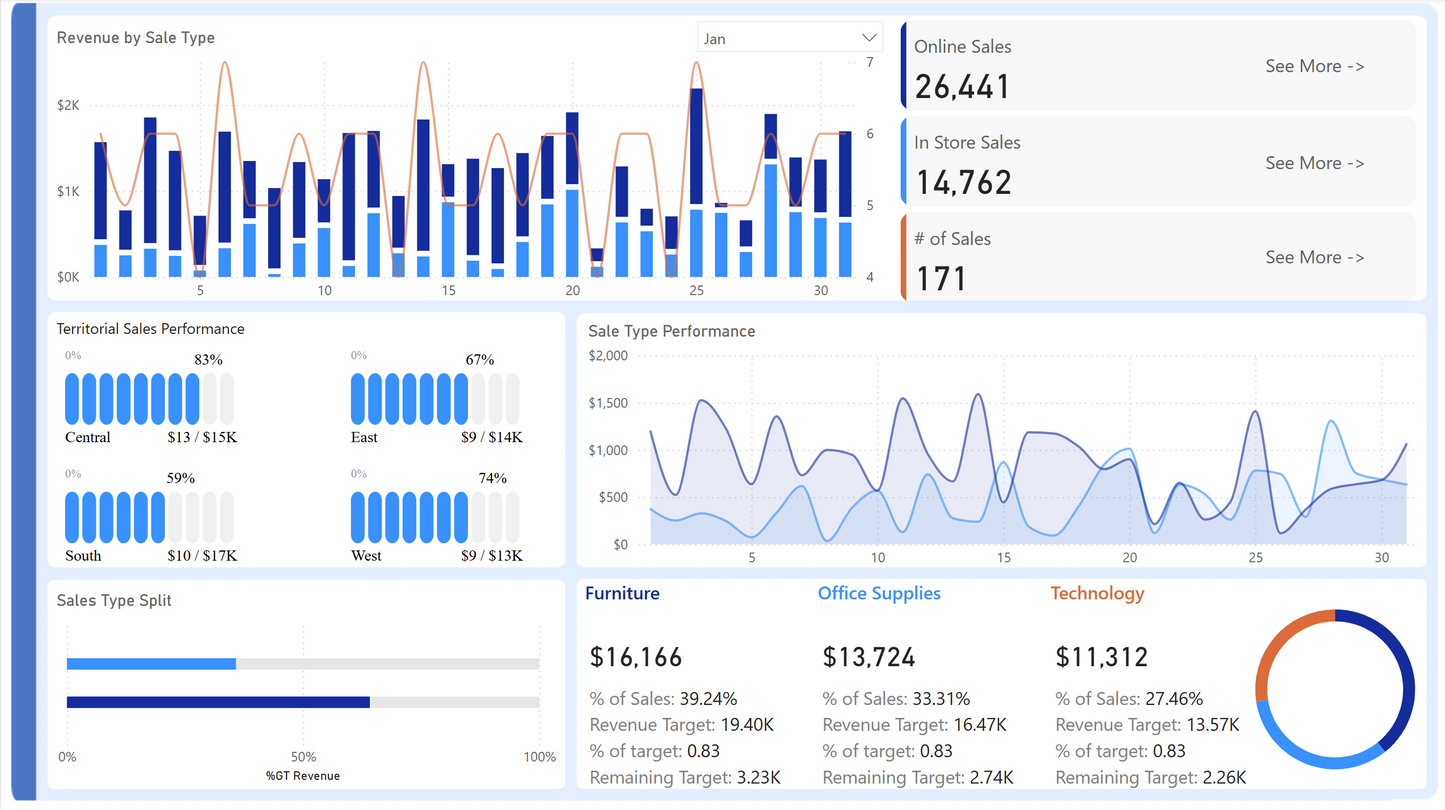1445x810 pixels.
Task: Click Furniture Revenue Target 19.40K
Action: pos(682,724)
